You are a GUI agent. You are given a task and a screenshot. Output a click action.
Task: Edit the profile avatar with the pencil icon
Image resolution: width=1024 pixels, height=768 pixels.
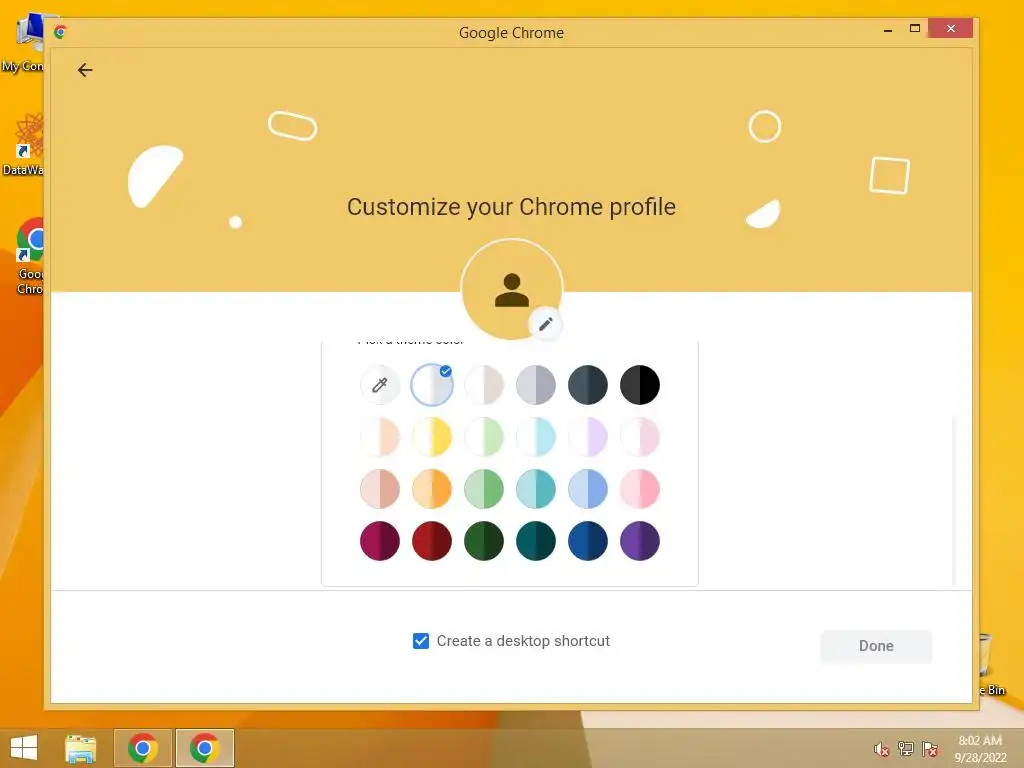546,323
